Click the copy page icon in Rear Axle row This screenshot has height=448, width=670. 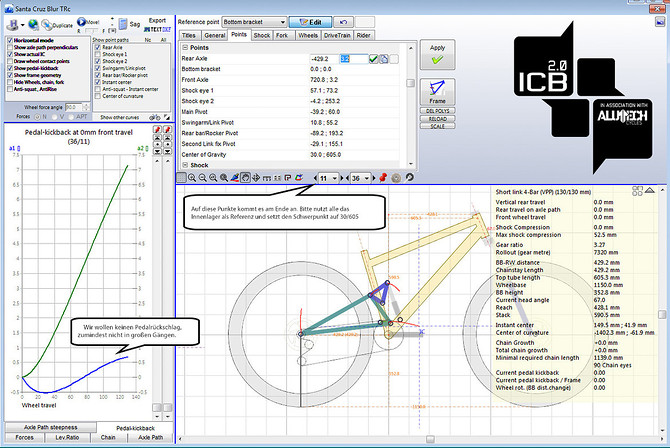(384, 59)
